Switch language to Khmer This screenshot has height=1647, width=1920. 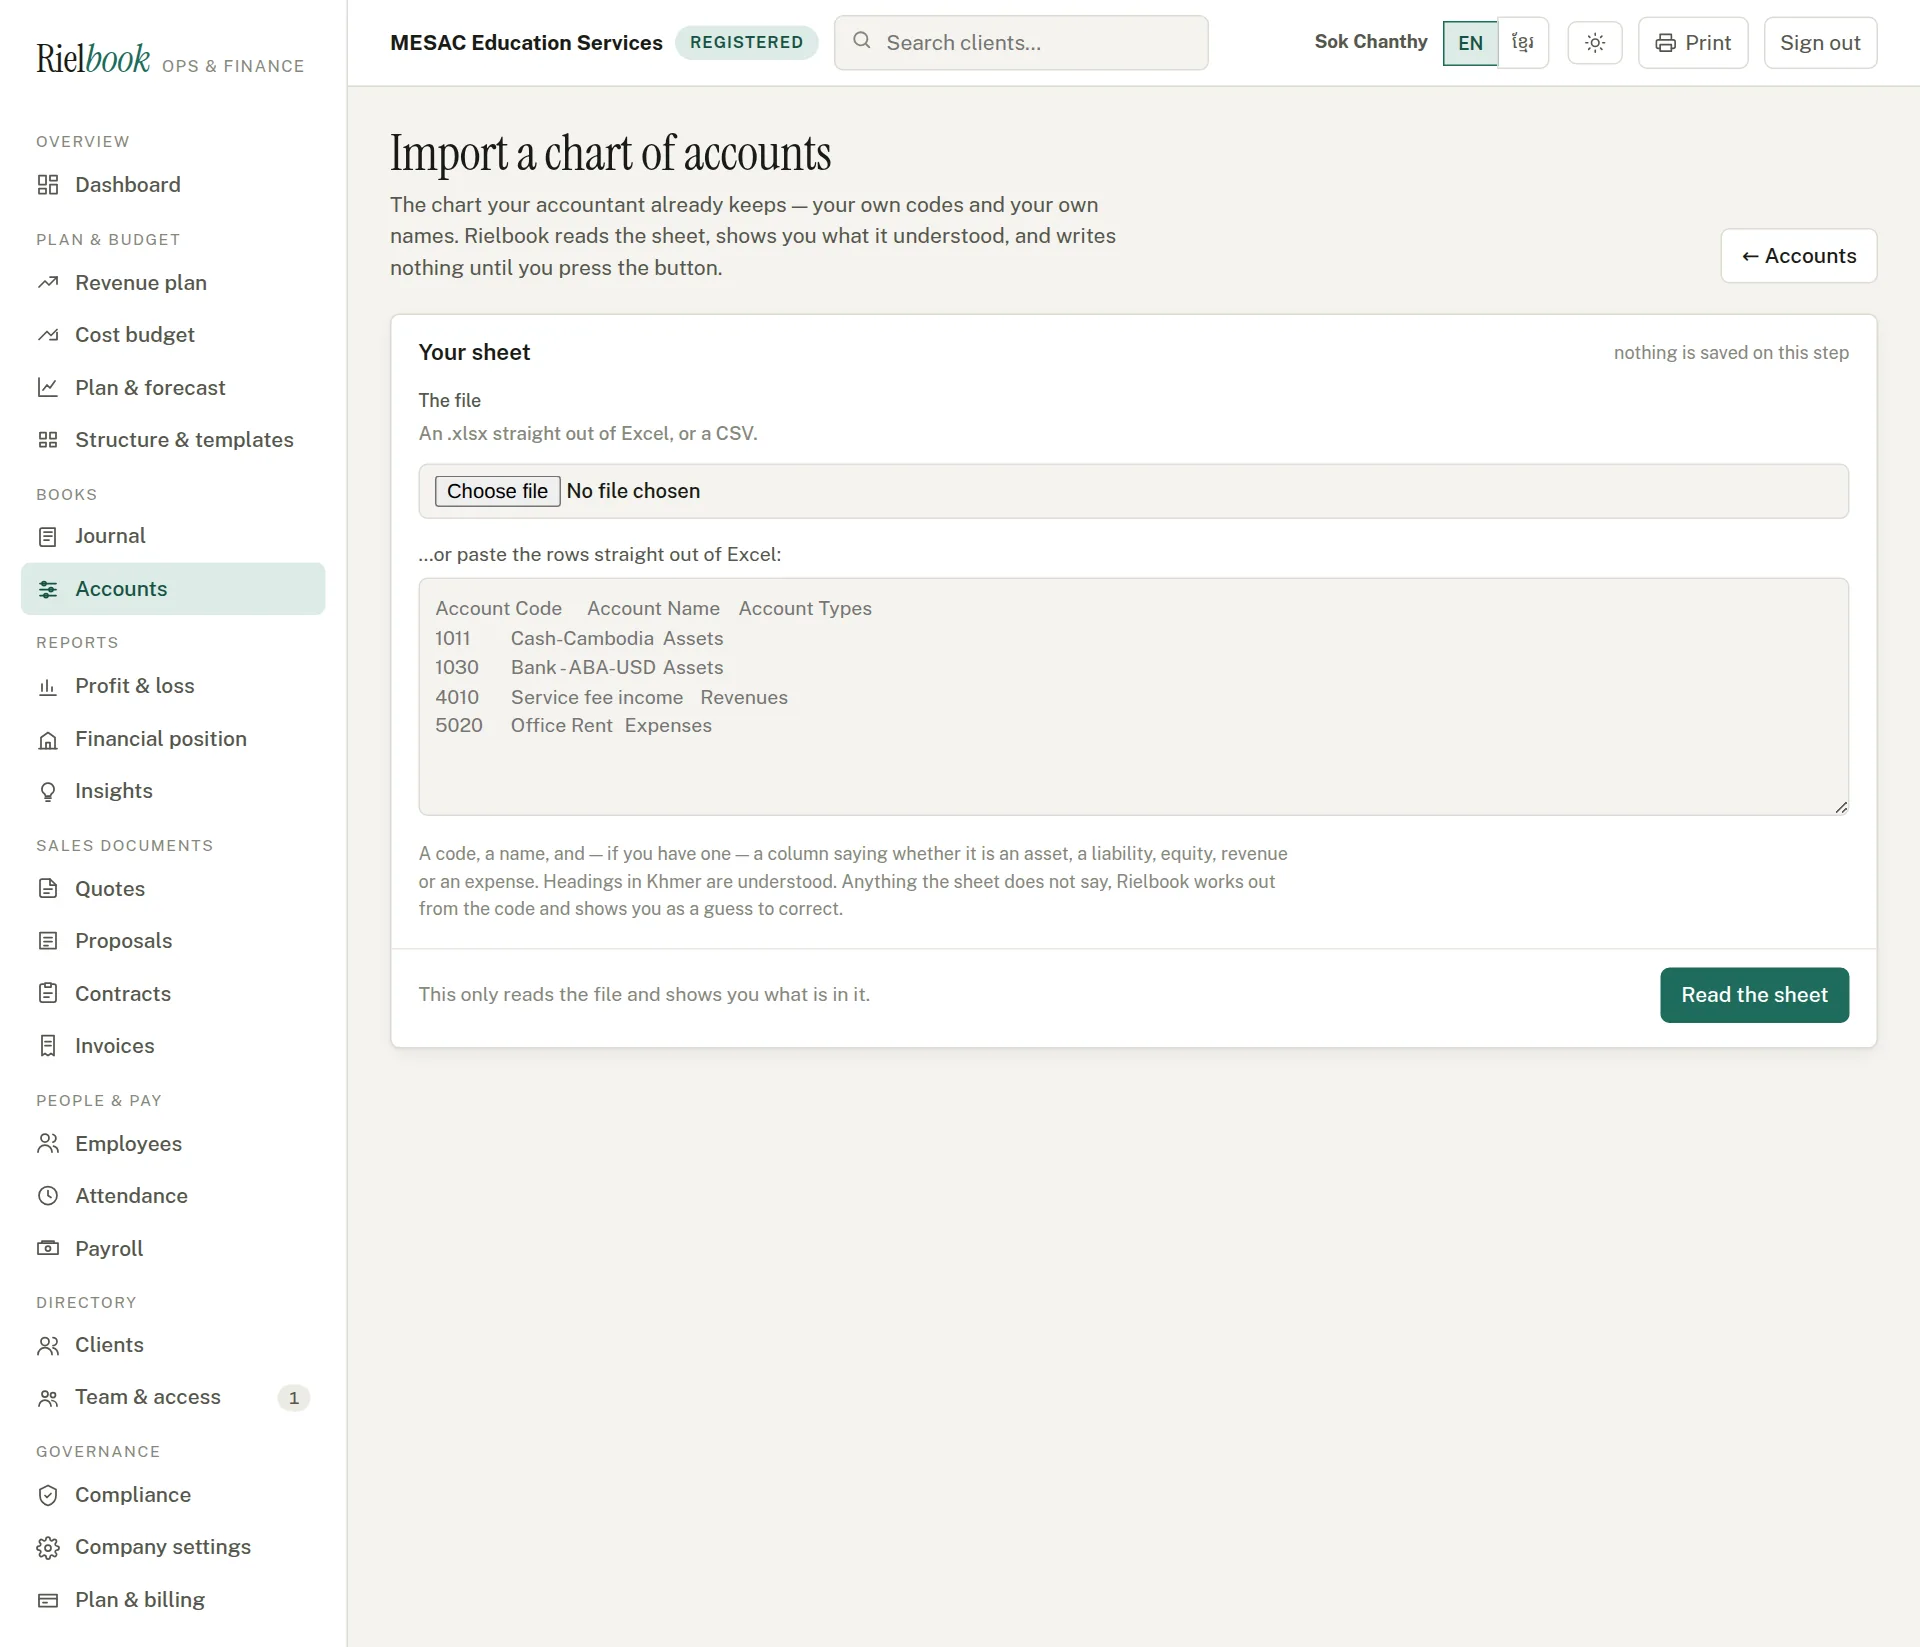pos(1523,43)
